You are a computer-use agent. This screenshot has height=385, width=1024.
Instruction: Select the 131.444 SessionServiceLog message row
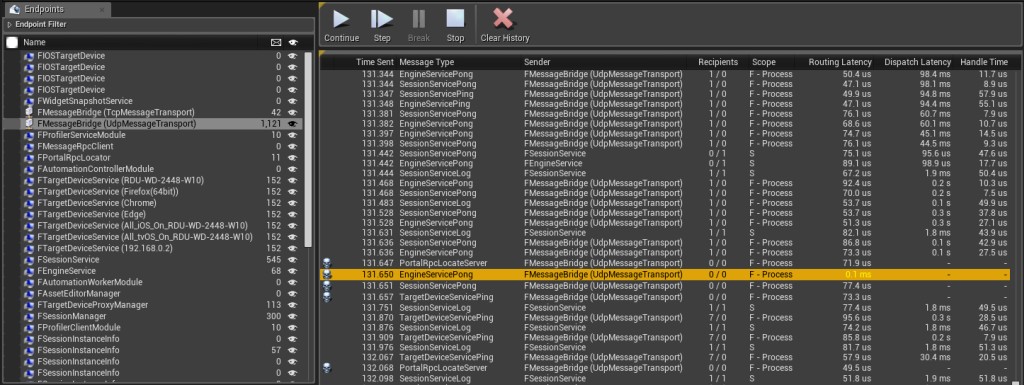coord(665,173)
